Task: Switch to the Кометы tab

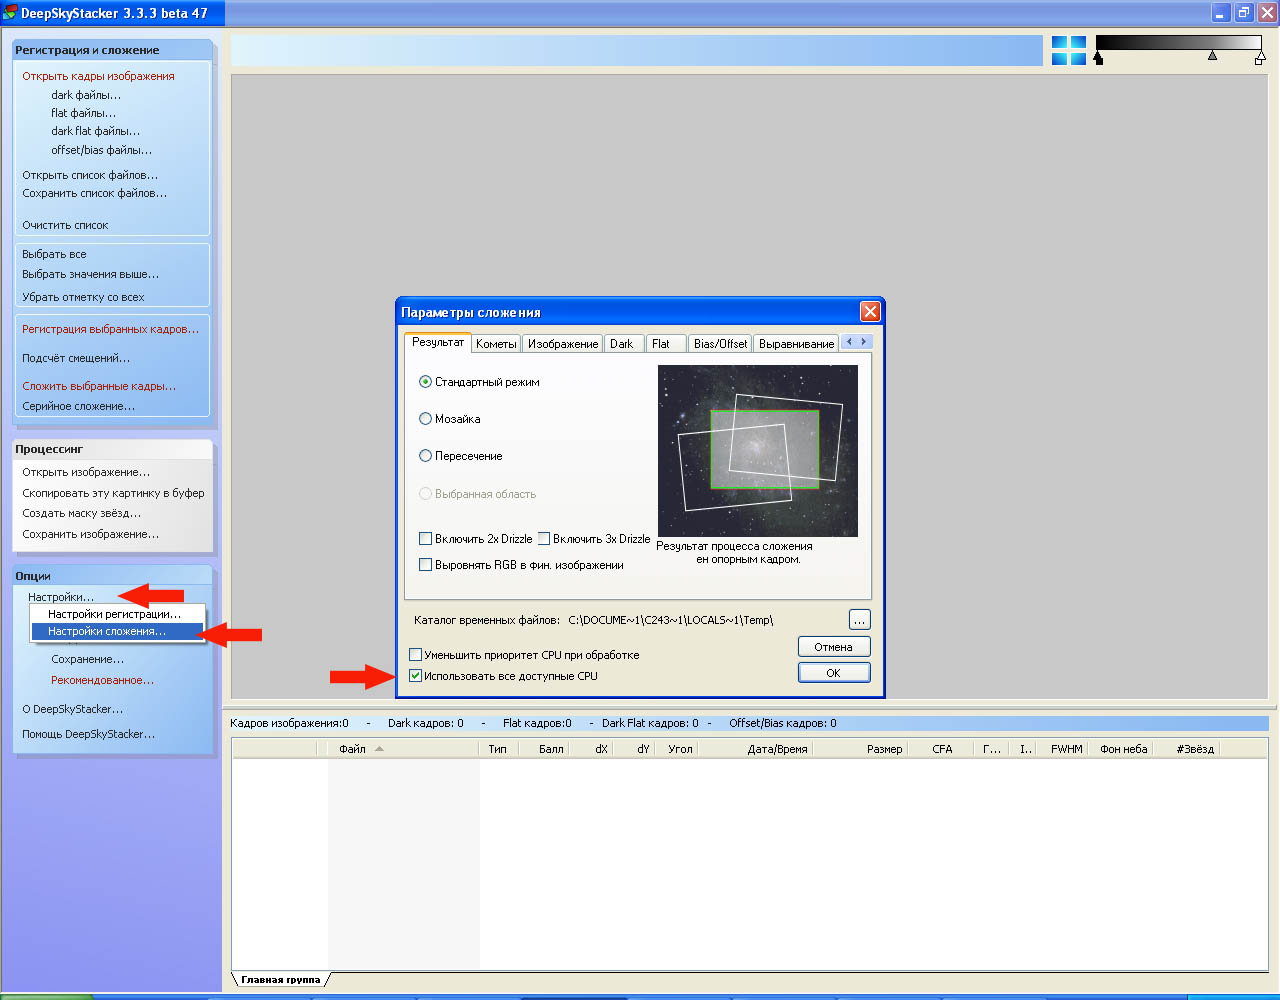Action: coord(496,344)
